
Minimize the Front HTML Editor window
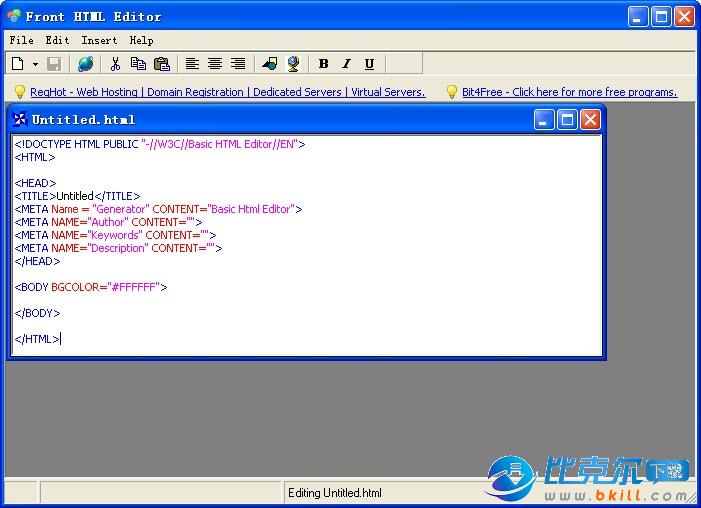coord(638,17)
